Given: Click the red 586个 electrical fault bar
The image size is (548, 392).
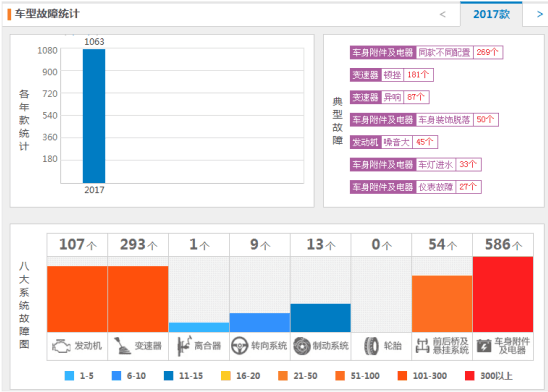Looking at the screenshot, I should (503, 294).
